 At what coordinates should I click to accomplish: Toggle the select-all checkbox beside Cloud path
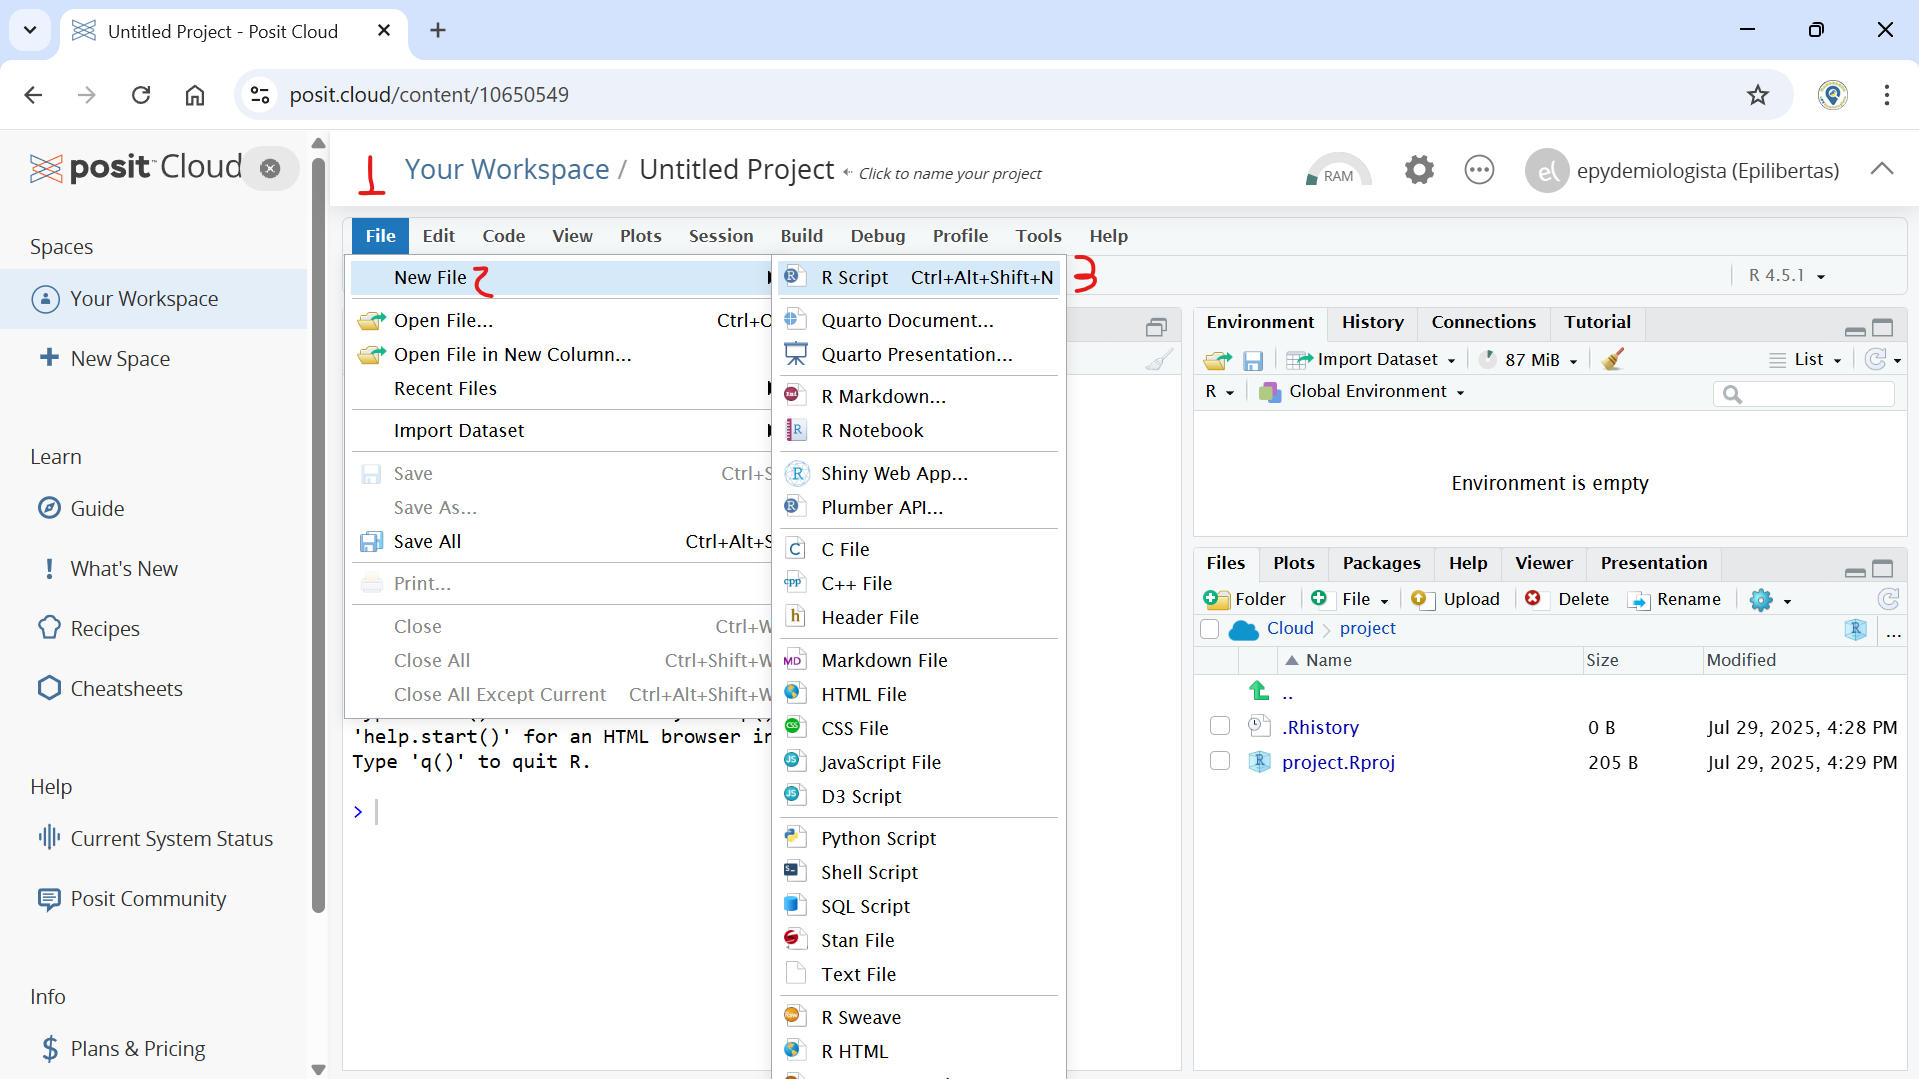coord(1209,629)
